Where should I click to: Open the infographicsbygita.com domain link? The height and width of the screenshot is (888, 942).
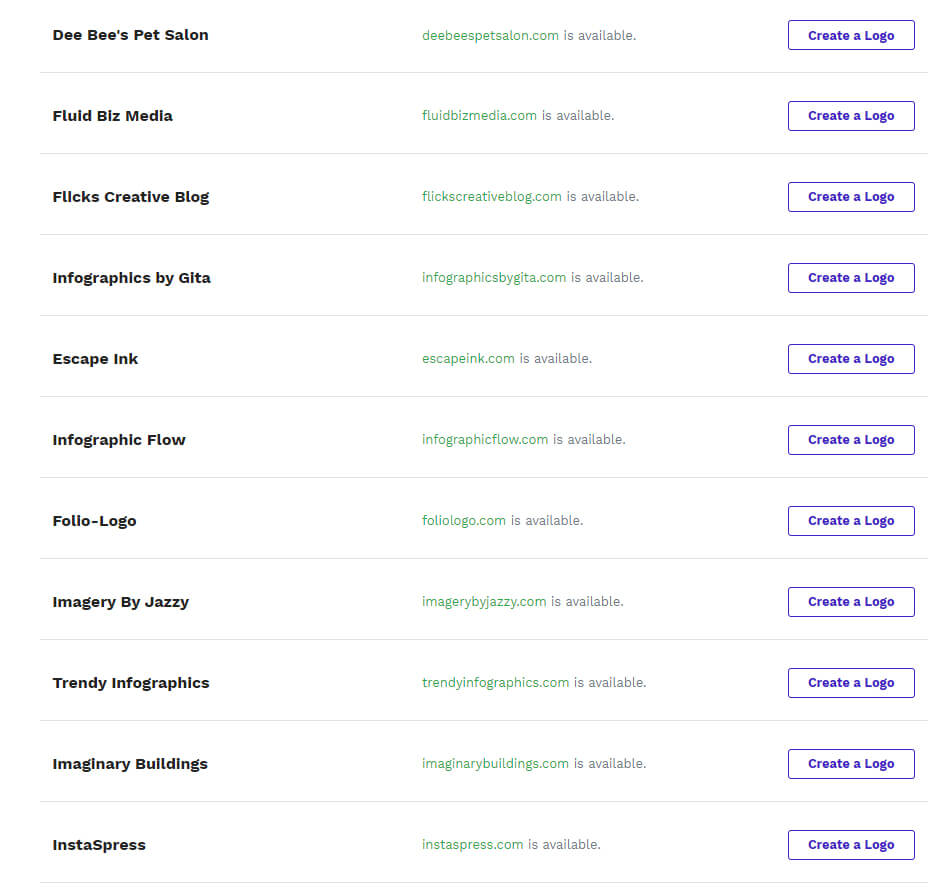point(494,278)
